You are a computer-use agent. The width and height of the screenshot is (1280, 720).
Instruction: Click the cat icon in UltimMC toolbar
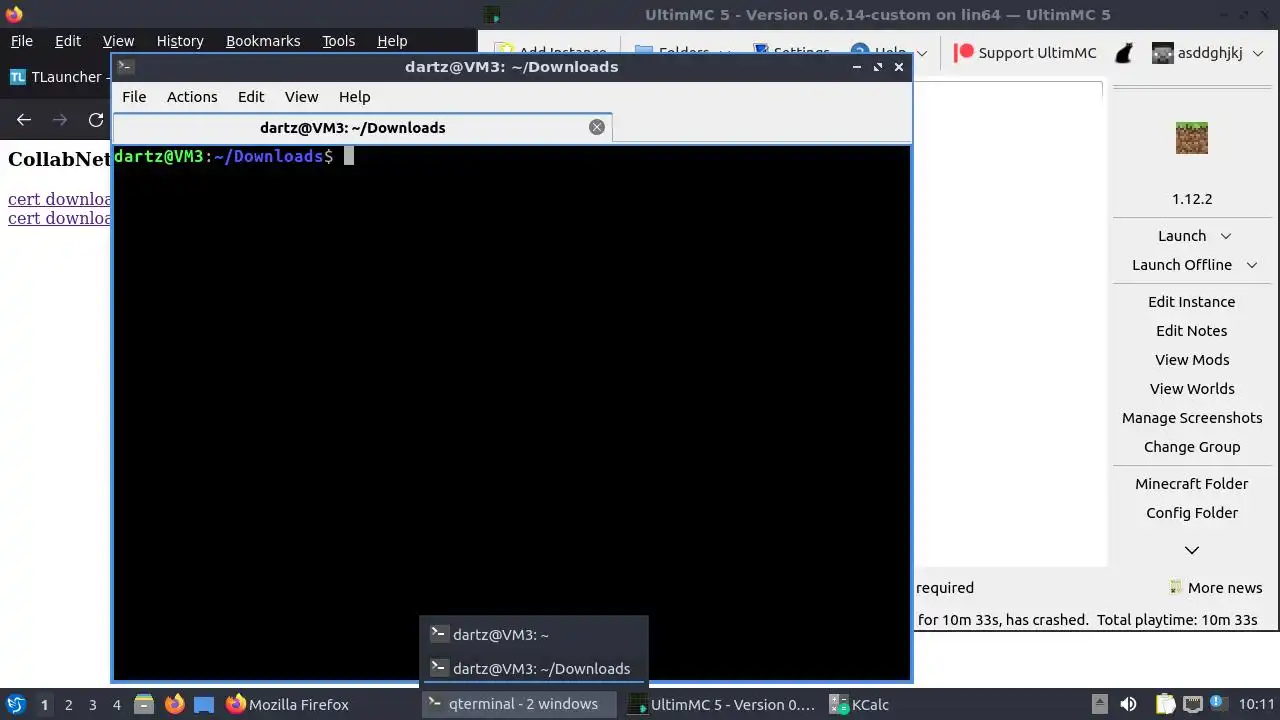[x=1124, y=53]
